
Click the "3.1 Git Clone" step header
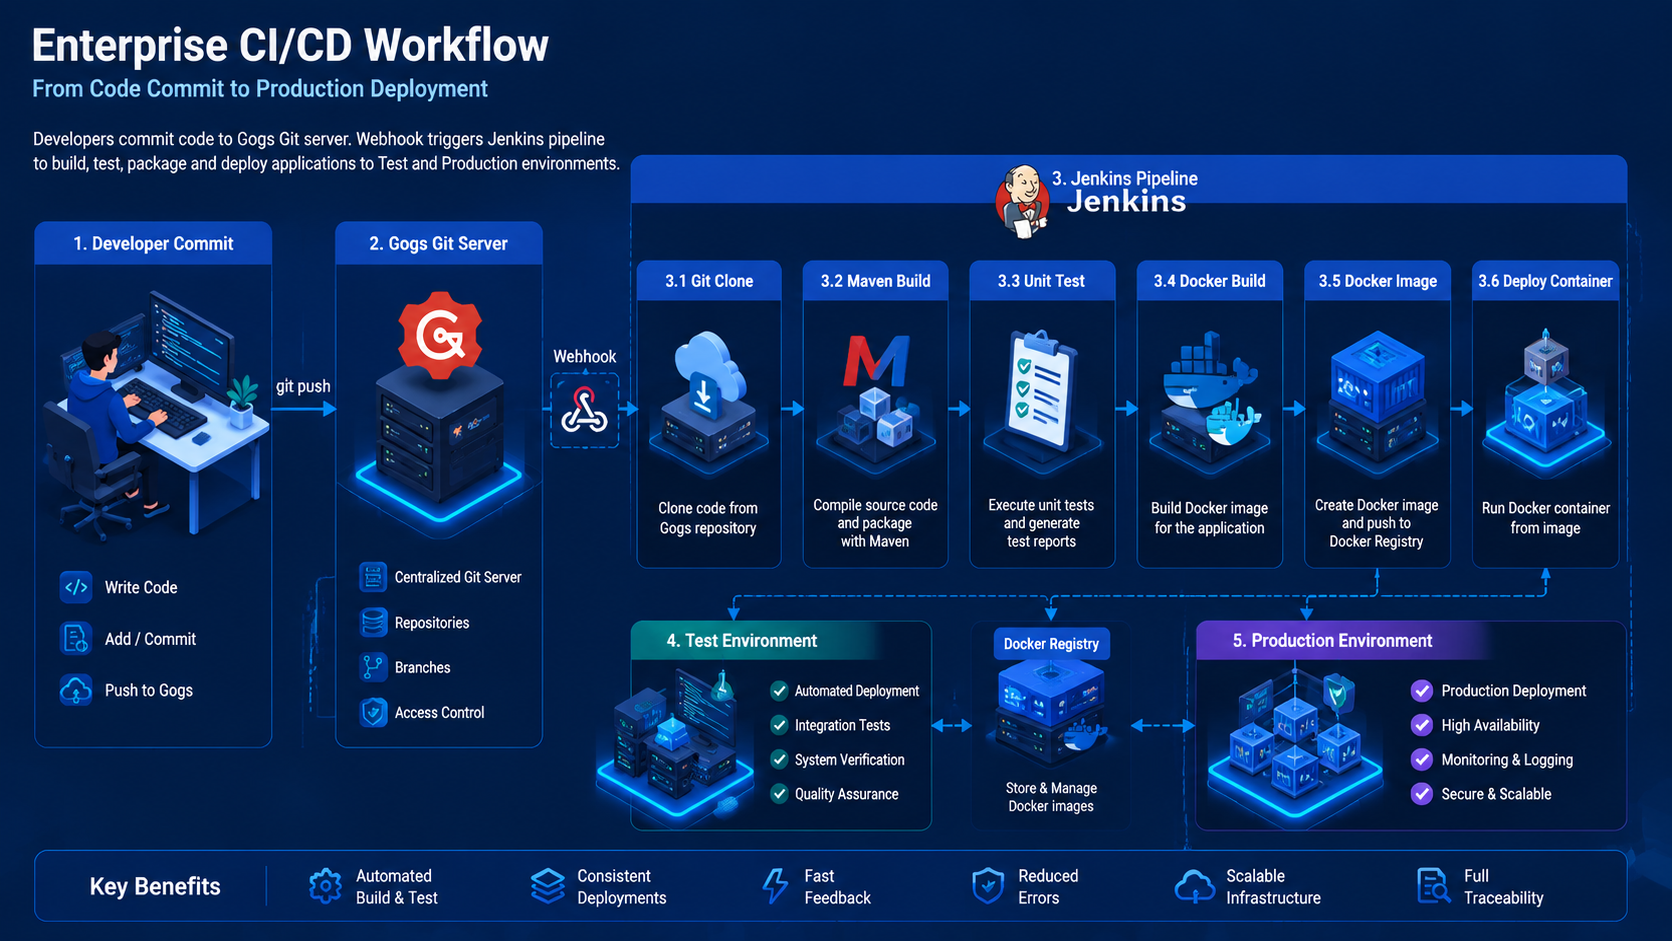click(709, 281)
